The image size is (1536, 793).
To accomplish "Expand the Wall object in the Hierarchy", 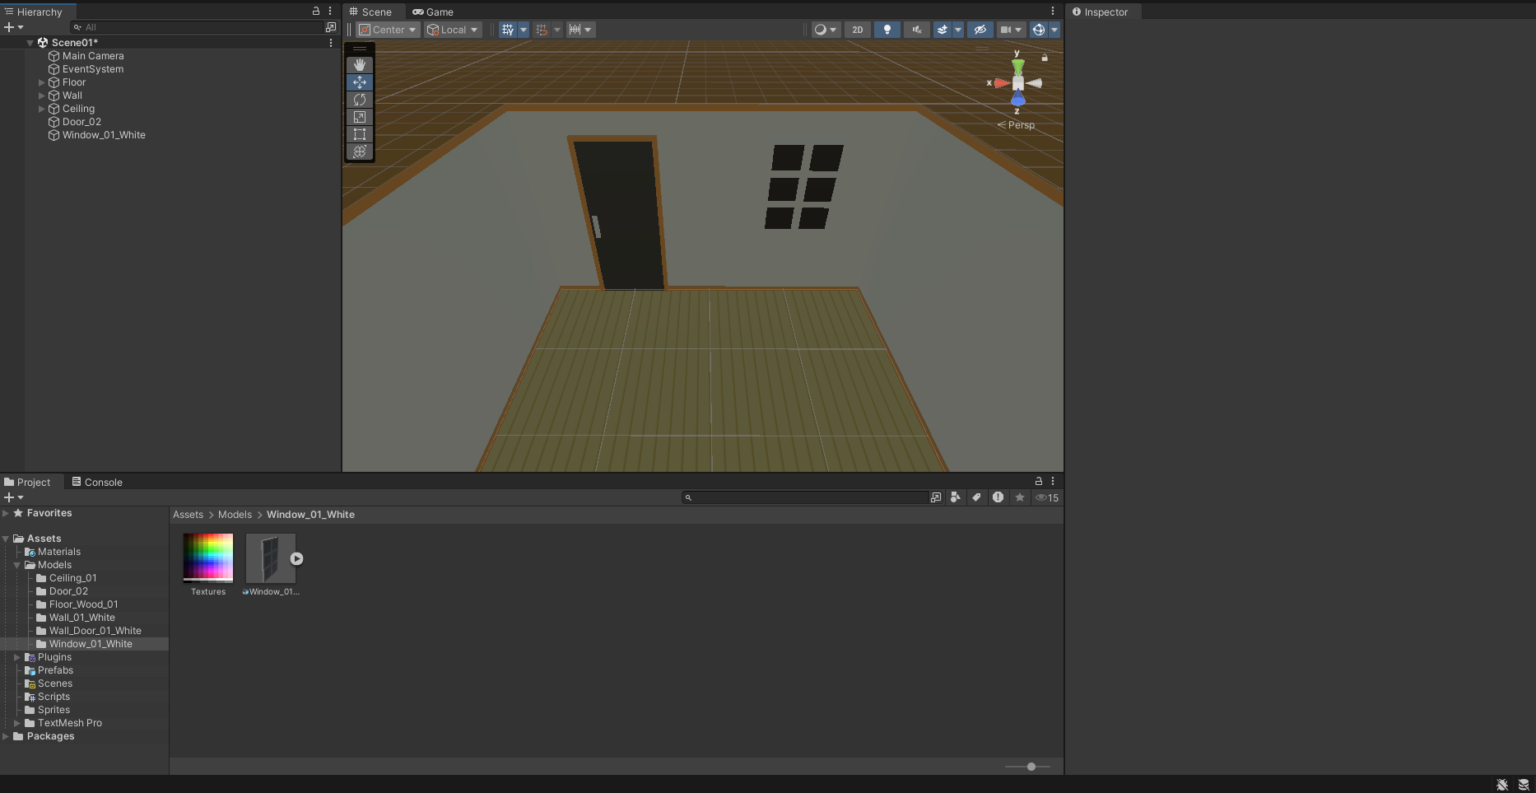I will coord(40,95).
